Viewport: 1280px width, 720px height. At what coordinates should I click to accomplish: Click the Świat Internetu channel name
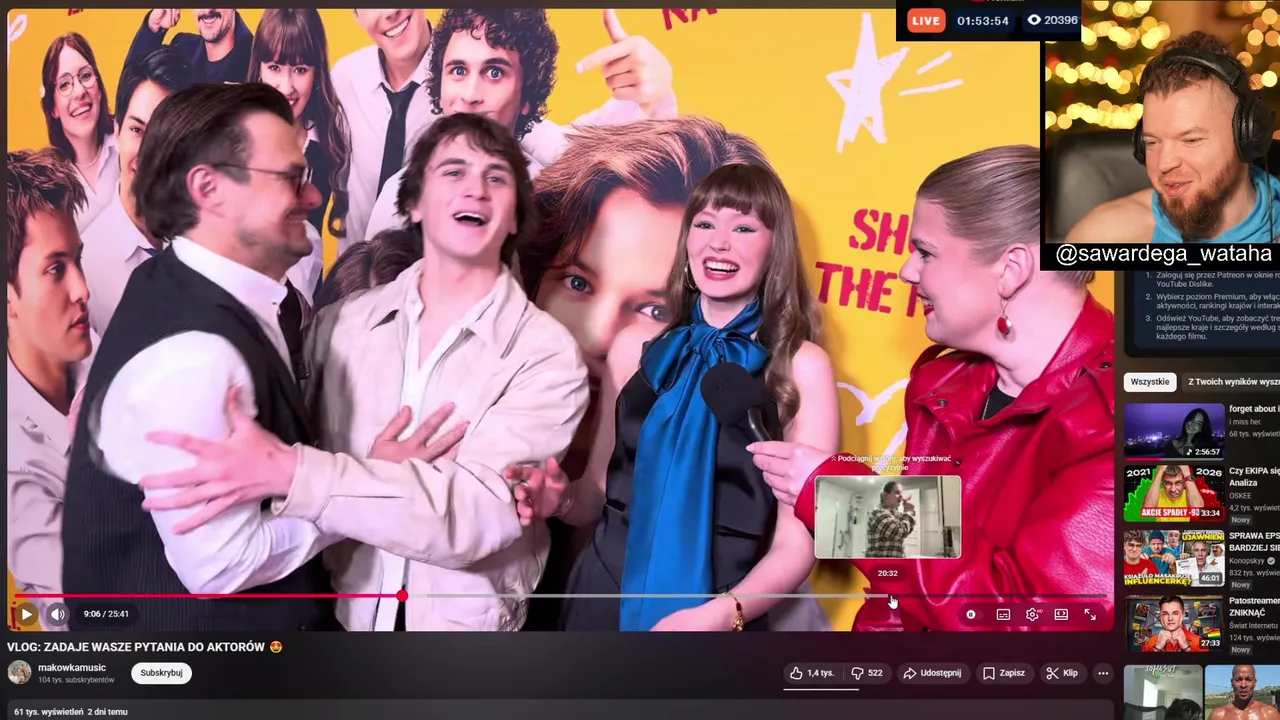[1254, 625]
